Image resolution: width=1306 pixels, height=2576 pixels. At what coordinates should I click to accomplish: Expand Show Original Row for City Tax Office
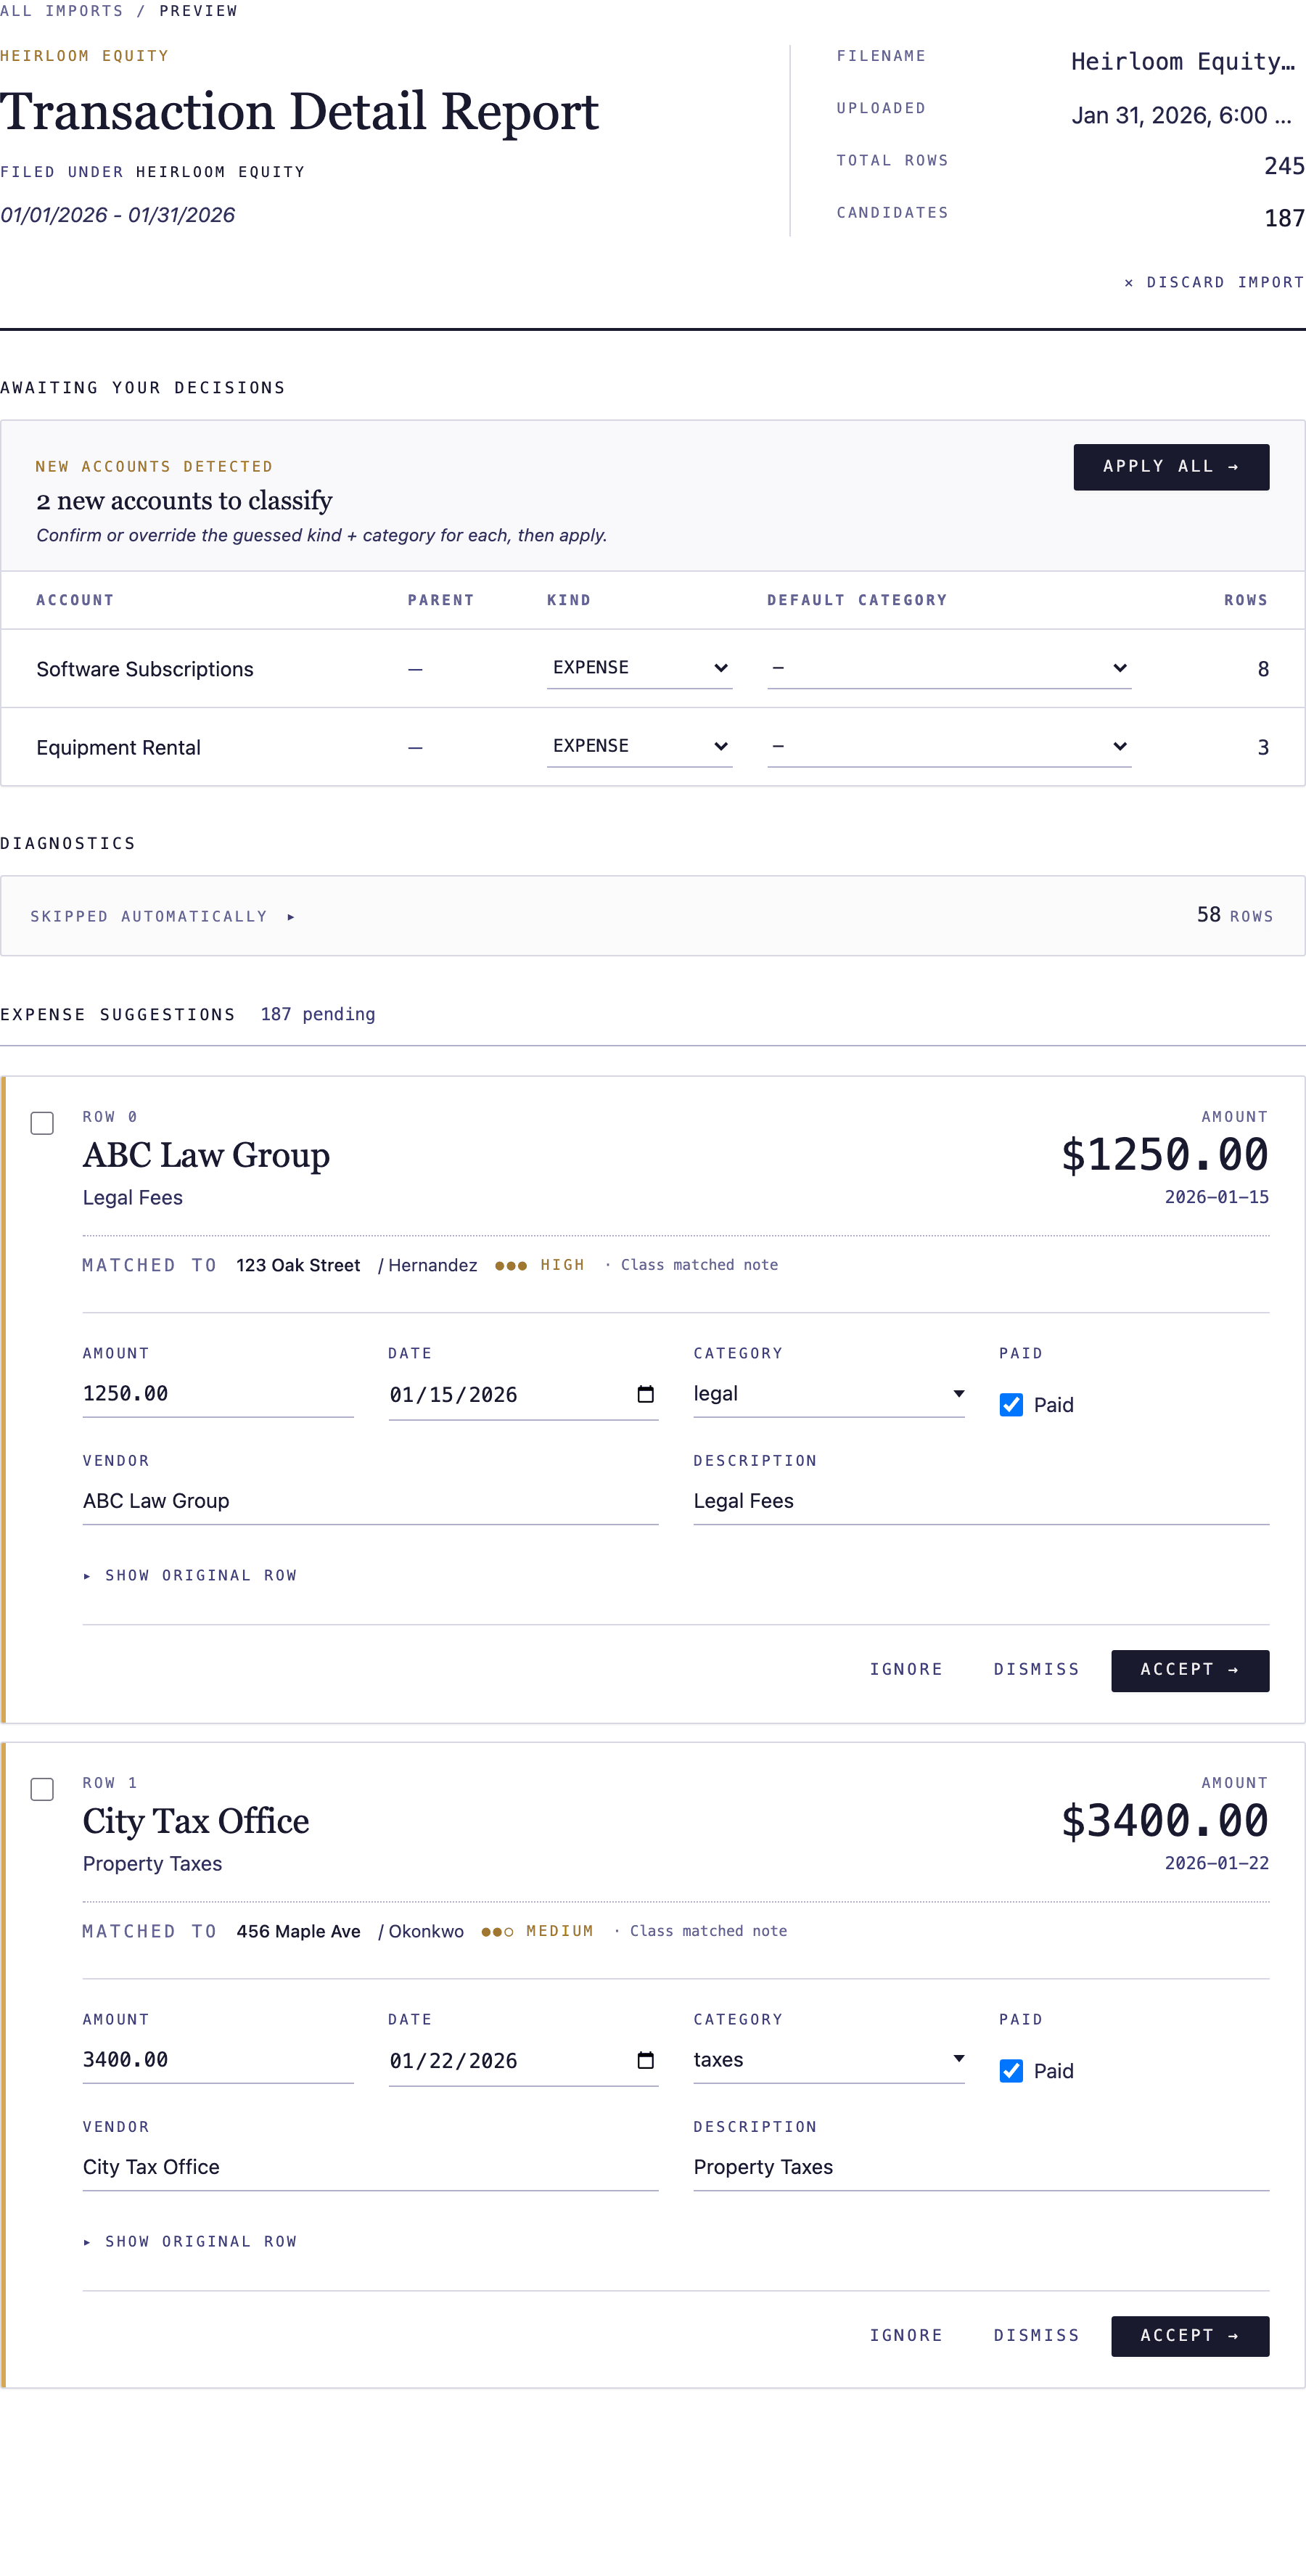point(190,2241)
